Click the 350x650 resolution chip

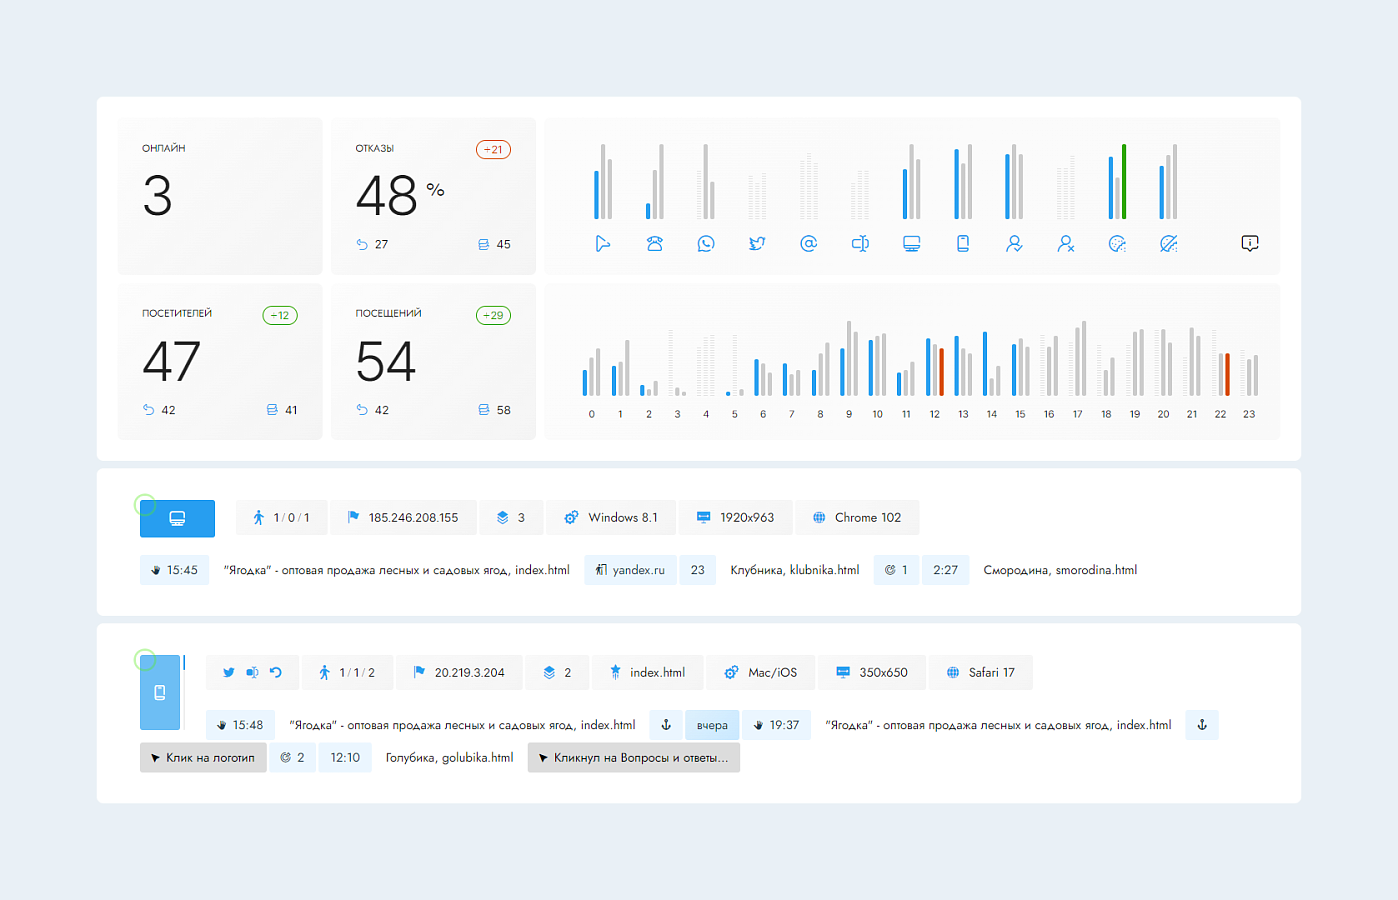872,673
